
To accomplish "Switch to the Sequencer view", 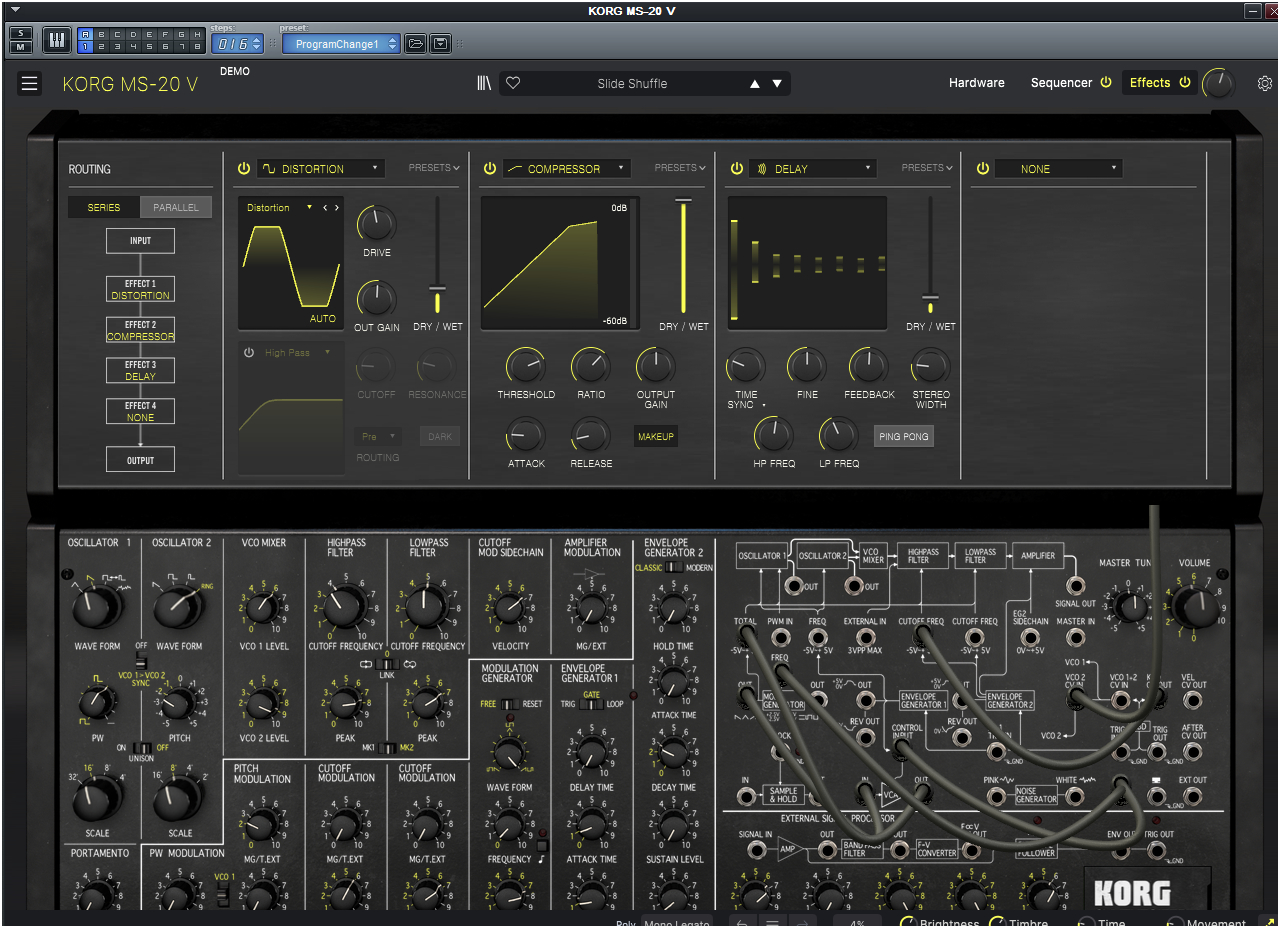I will [x=1061, y=83].
